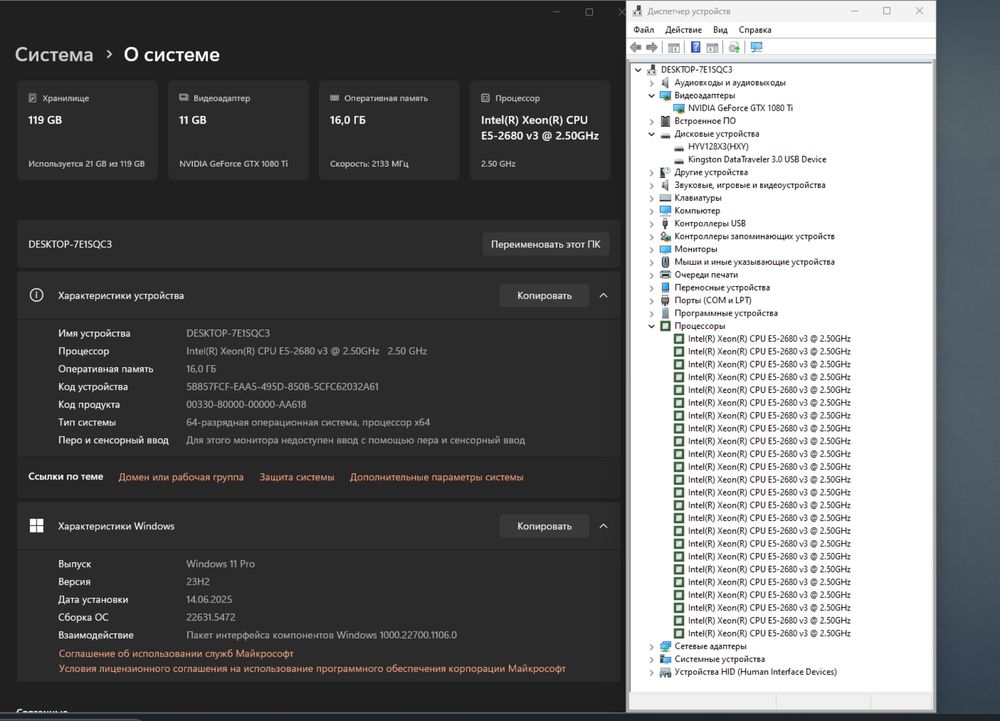
Task: Click the Windows logo beside Характеристики Windows
Action: (x=36, y=526)
